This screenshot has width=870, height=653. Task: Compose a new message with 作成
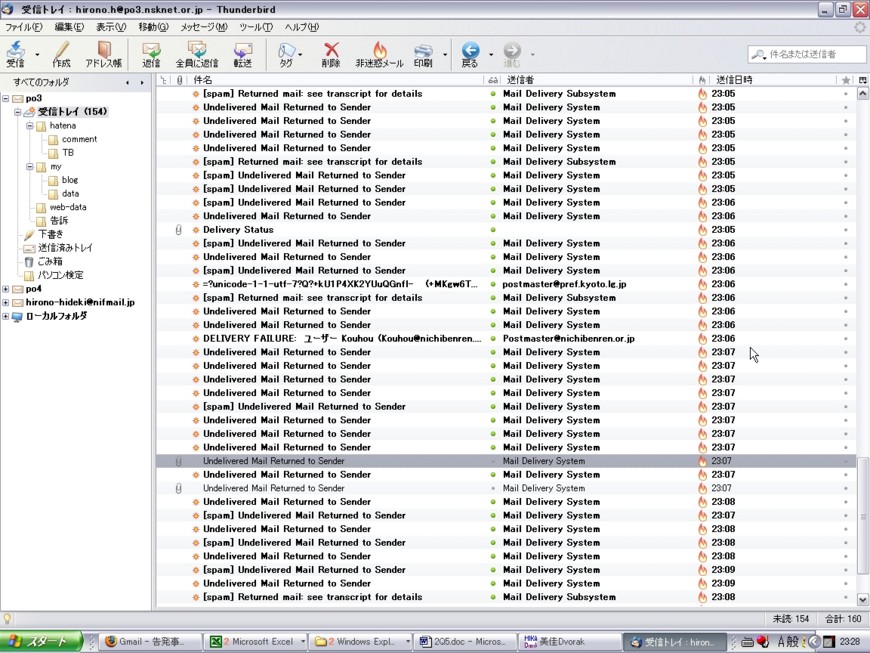61,54
